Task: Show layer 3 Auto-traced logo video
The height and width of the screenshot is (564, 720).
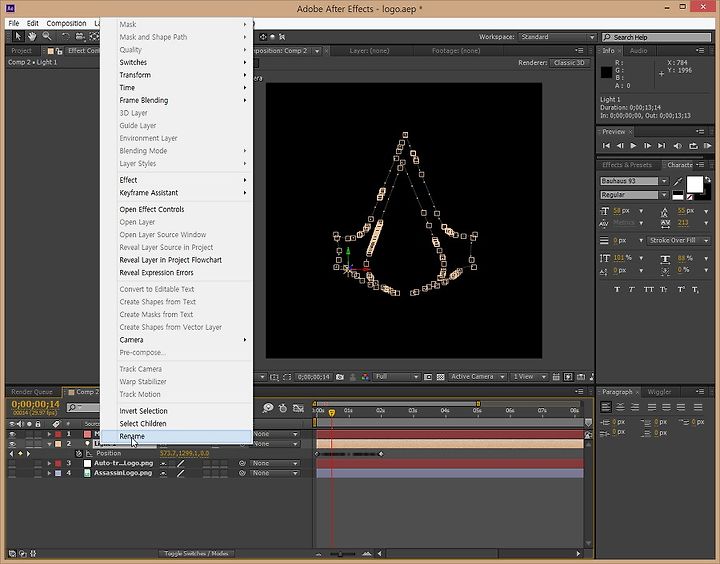Action: coord(12,463)
